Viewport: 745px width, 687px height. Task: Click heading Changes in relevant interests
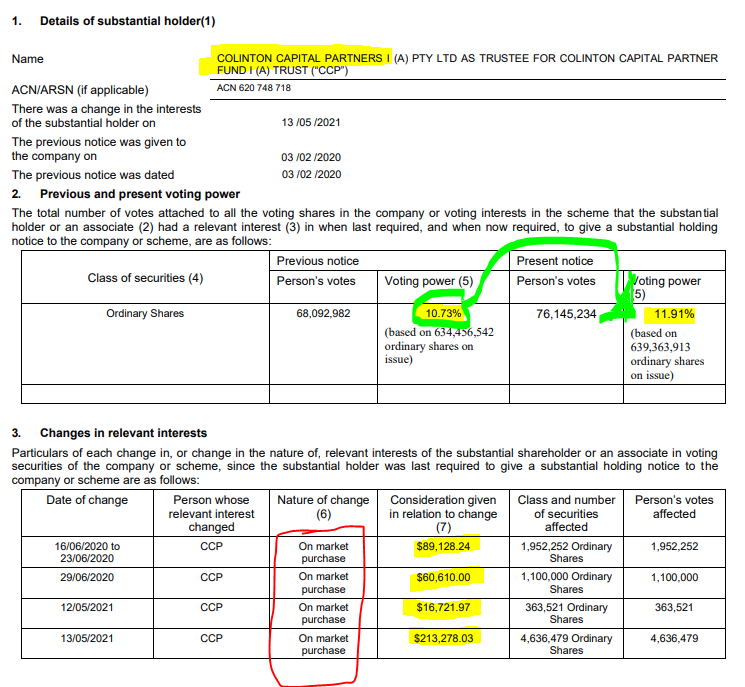124,433
